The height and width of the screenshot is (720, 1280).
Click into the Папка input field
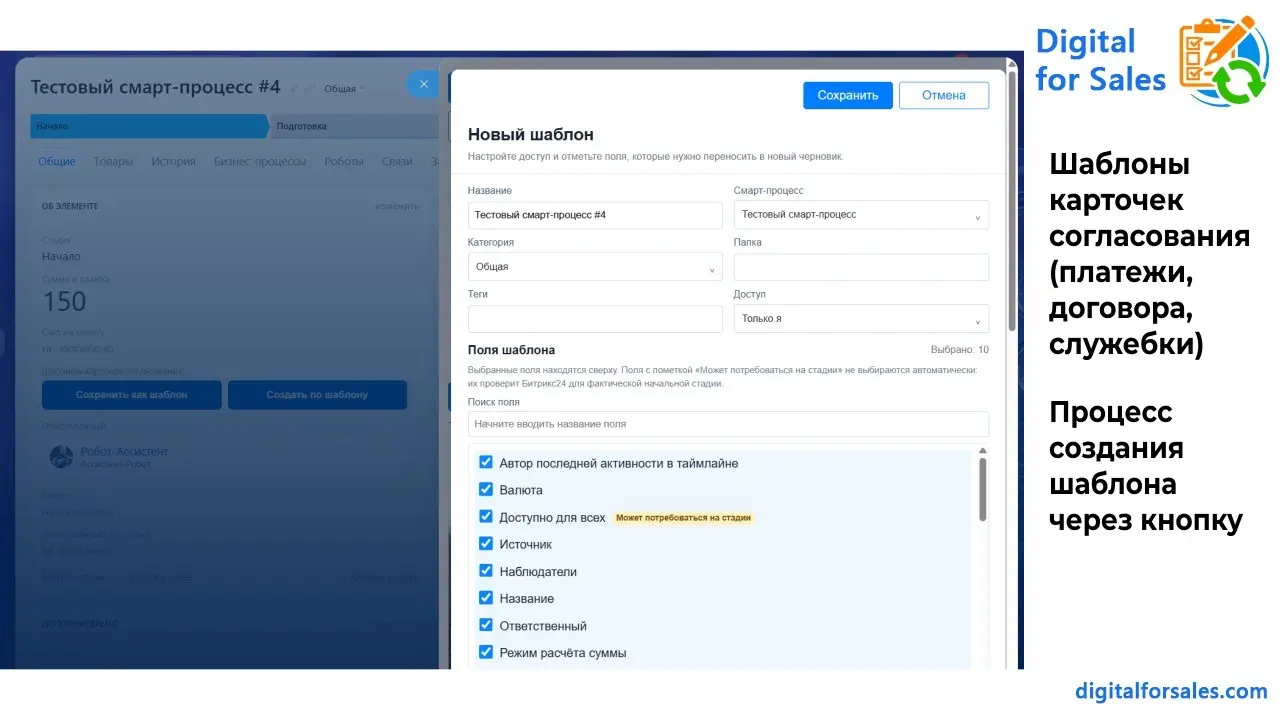[x=861, y=267]
